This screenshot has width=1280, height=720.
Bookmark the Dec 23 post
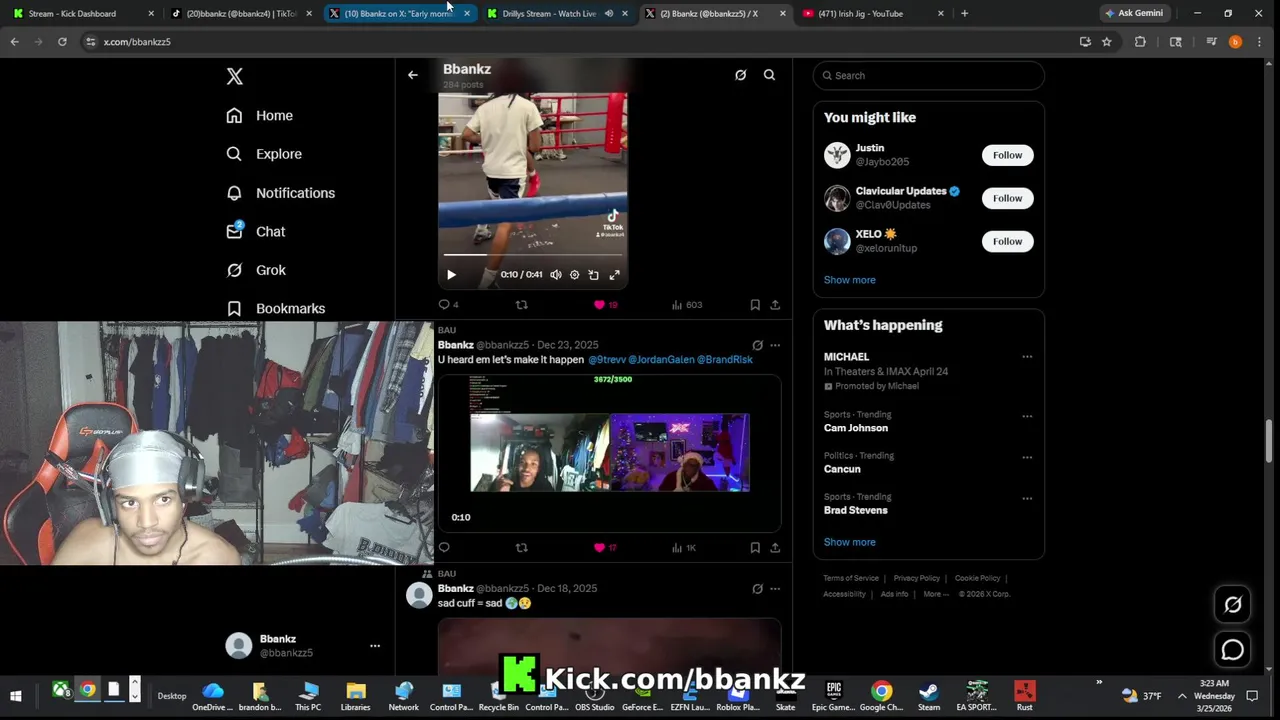click(755, 548)
